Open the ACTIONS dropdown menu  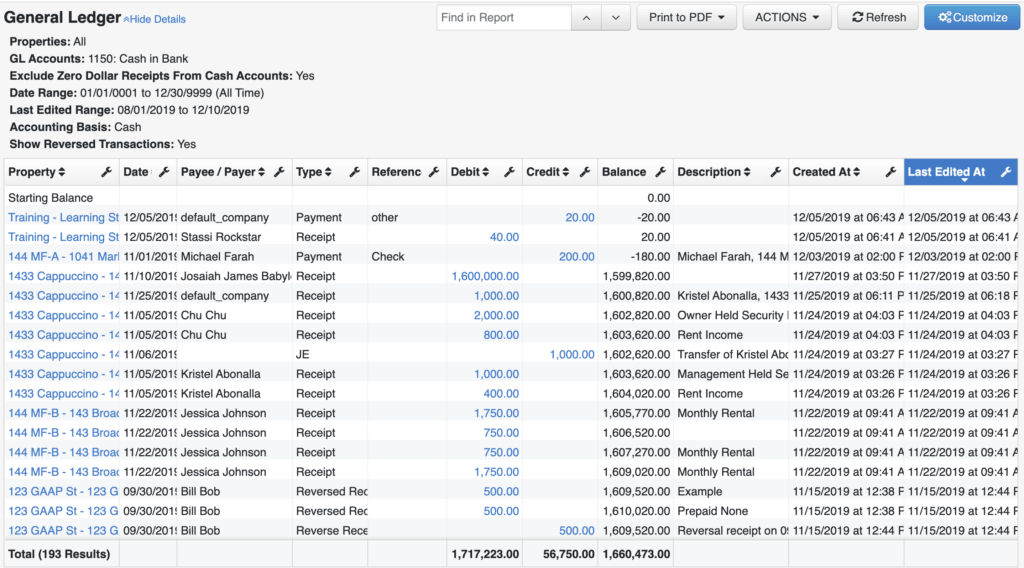(x=787, y=18)
